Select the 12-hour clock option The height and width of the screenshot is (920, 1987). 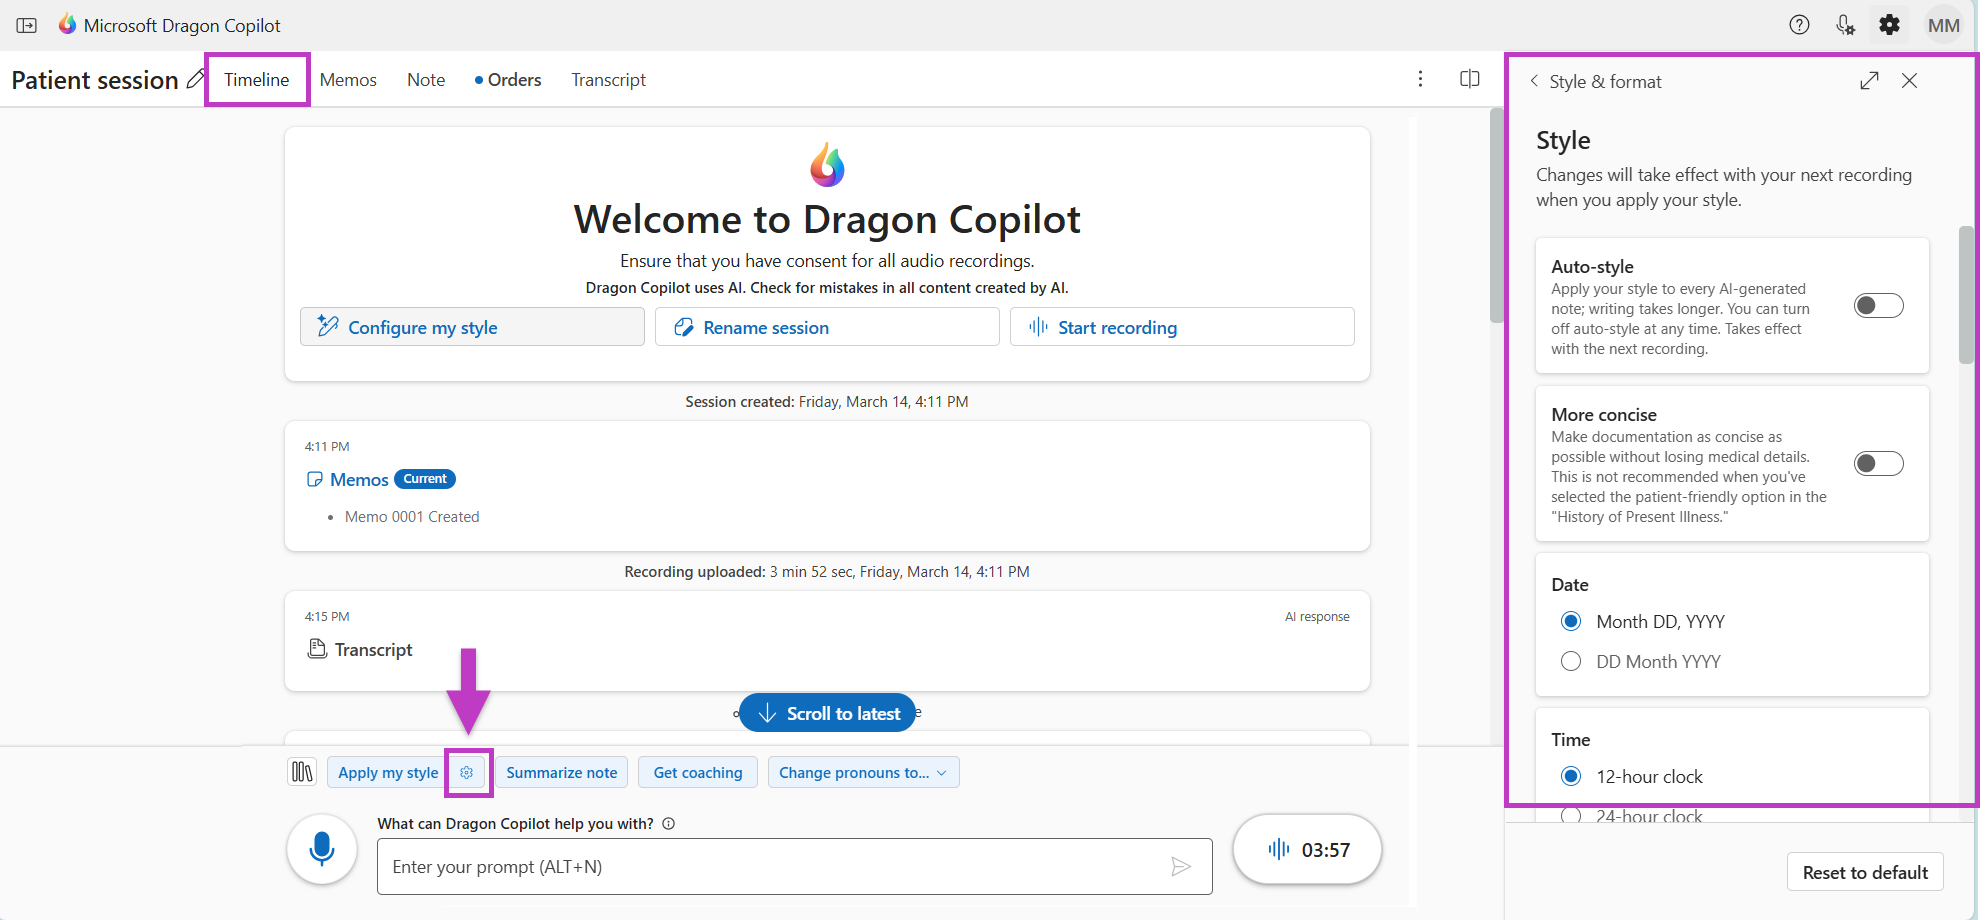[x=1571, y=776]
